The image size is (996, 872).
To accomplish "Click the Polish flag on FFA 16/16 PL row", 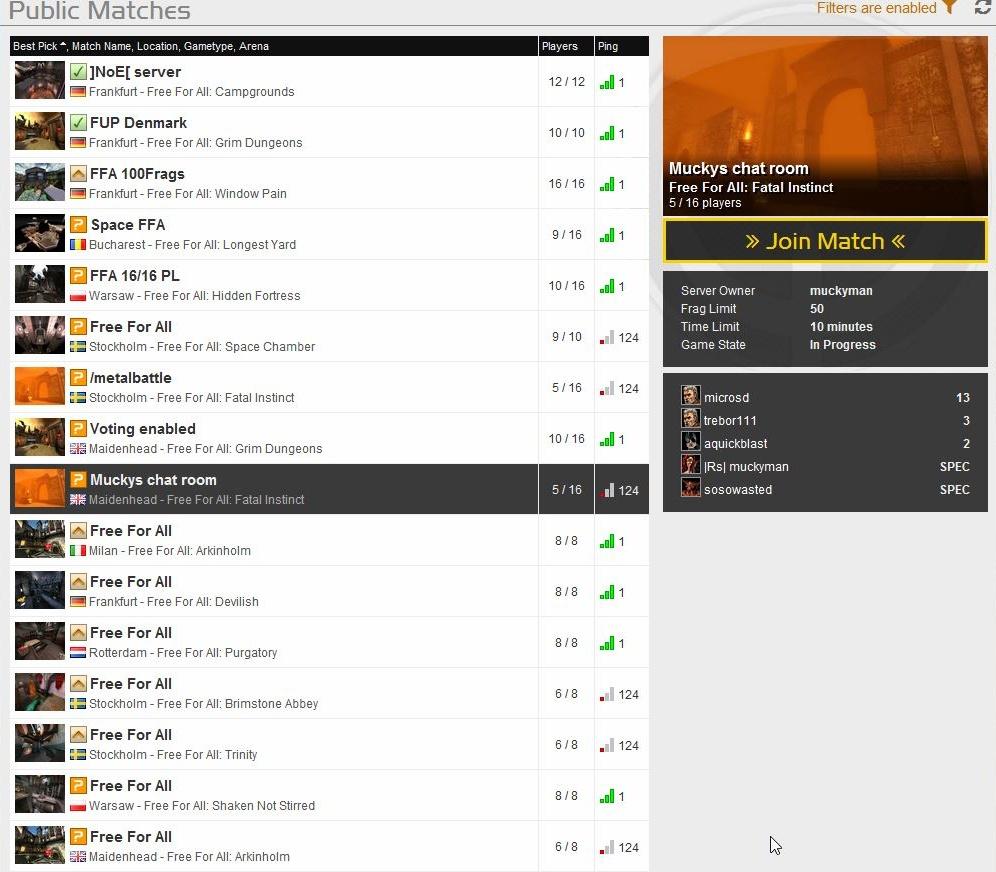I will click(78, 295).
